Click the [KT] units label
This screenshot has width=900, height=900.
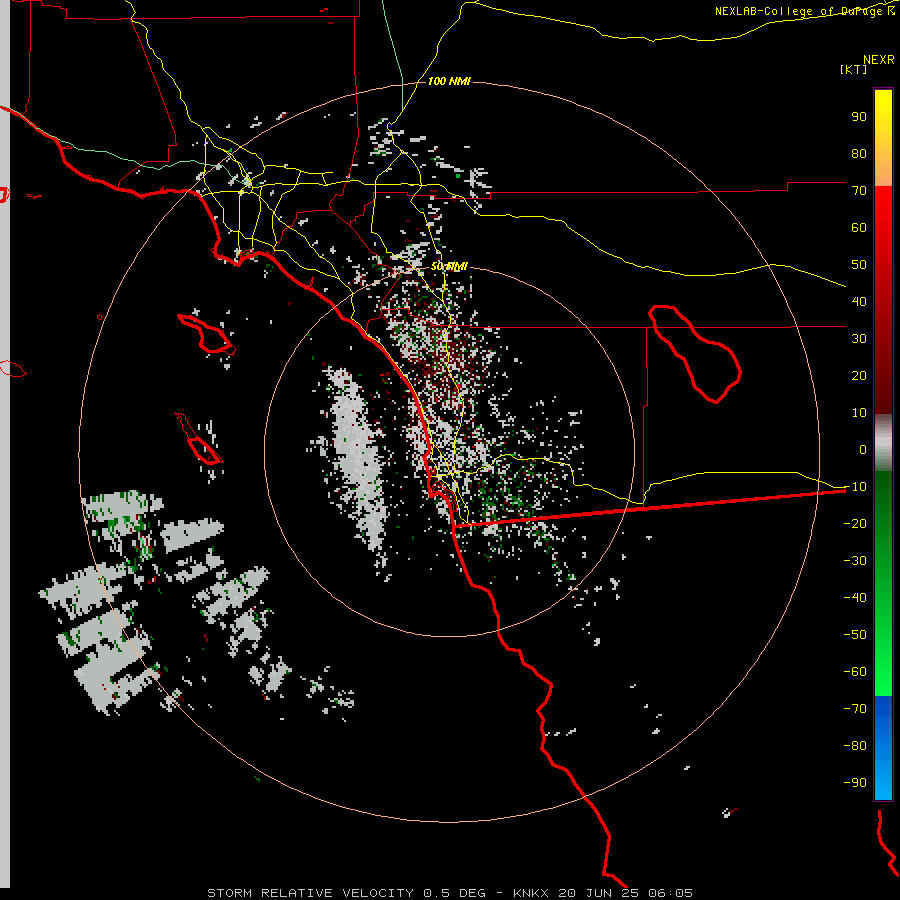(854, 69)
